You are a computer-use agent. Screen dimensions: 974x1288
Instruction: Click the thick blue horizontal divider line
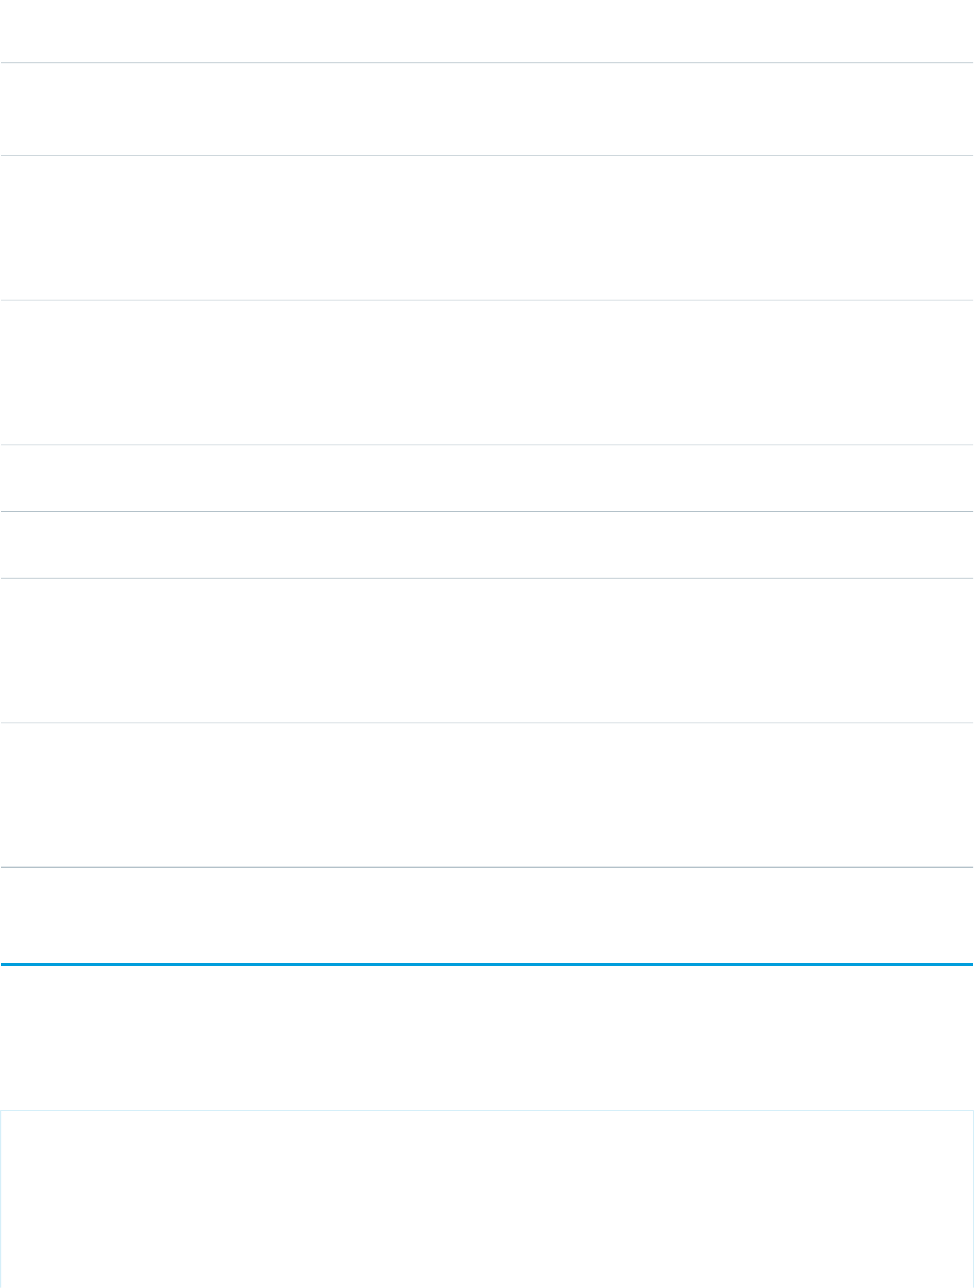coord(487,964)
